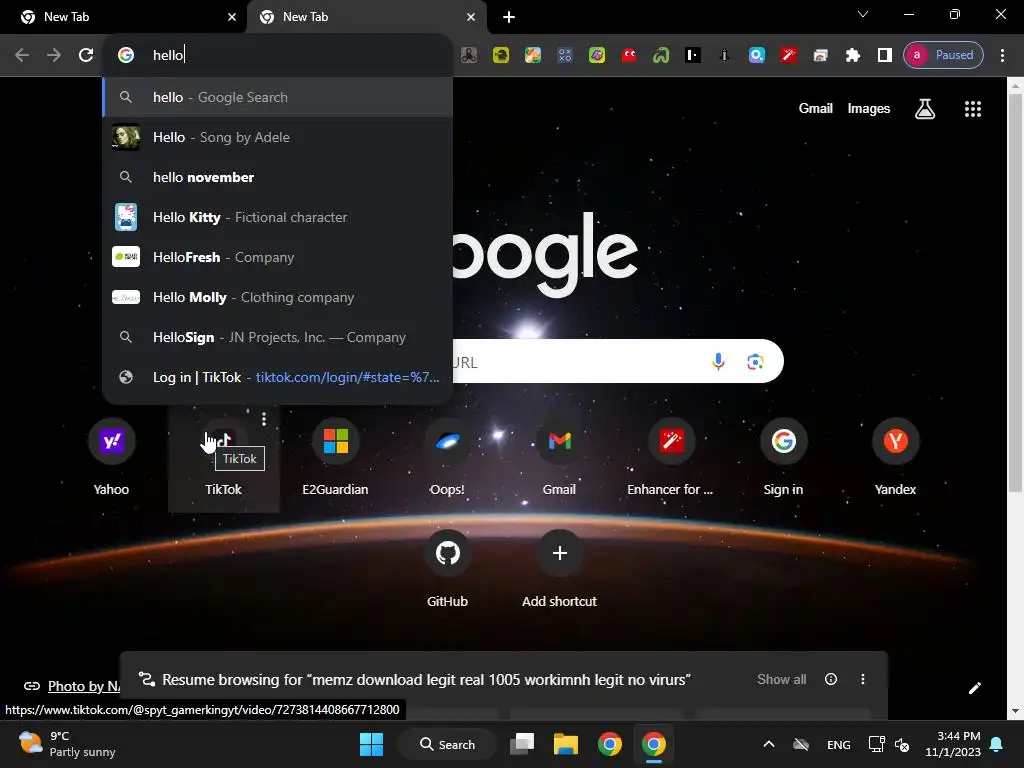
Task: Click the tic-tac-toe X O extension icon
Action: tap(565, 55)
